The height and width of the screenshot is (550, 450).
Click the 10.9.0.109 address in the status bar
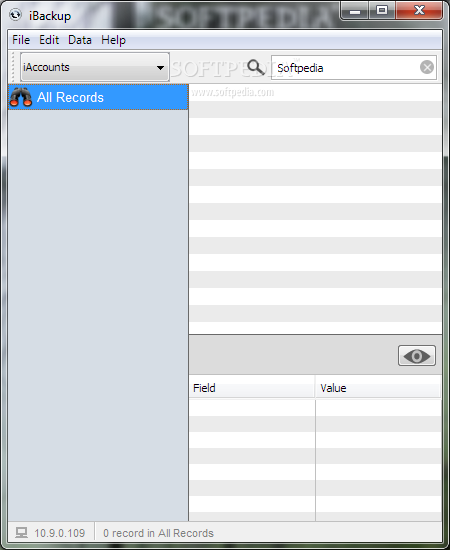[x=60, y=533]
